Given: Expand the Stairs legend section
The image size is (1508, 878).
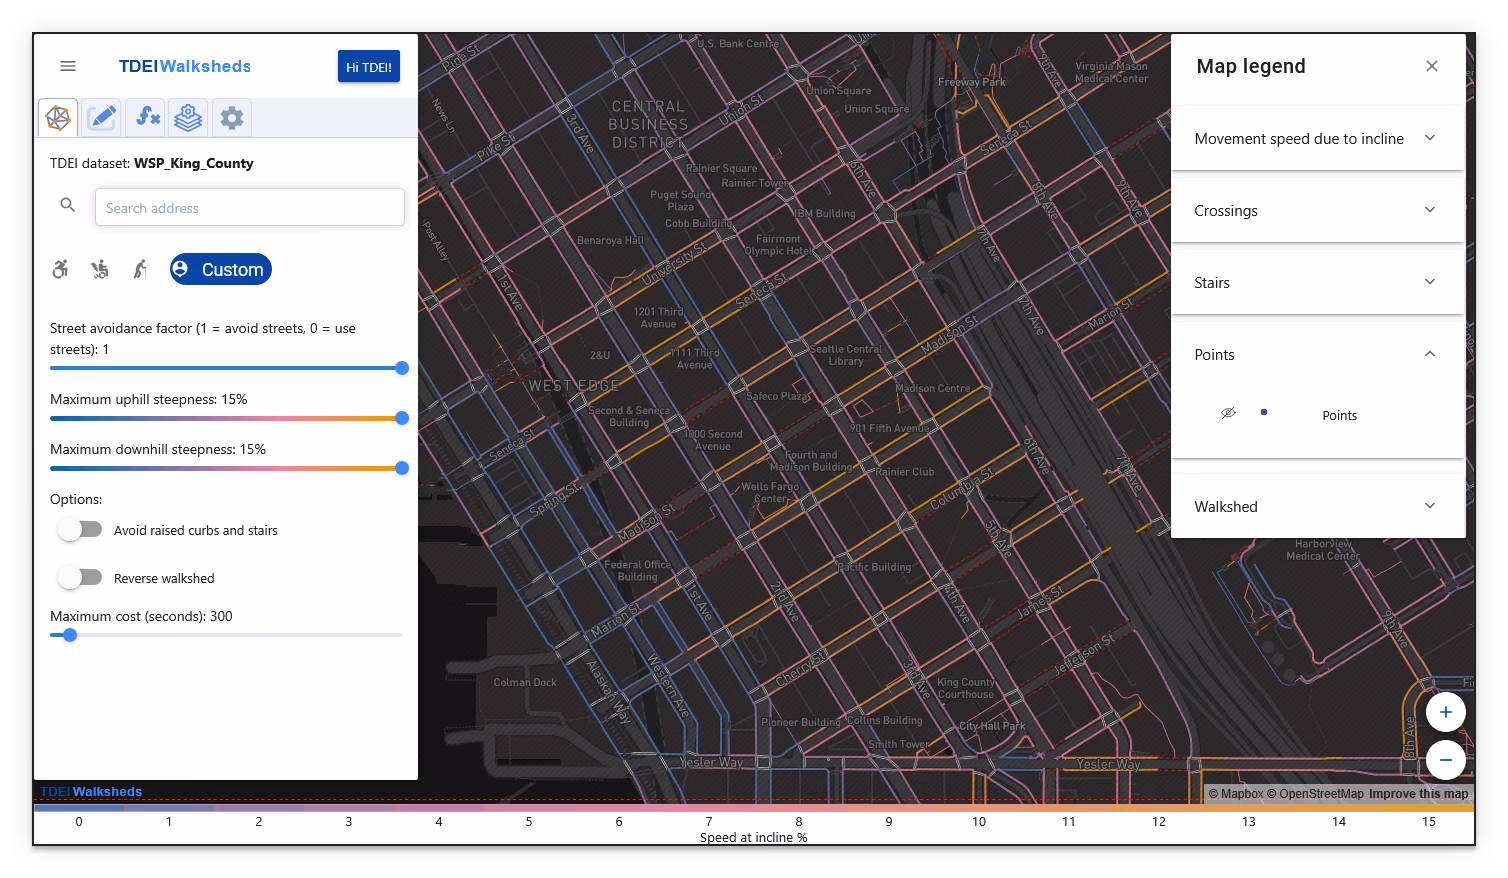Looking at the screenshot, I should coord(1317,282).
